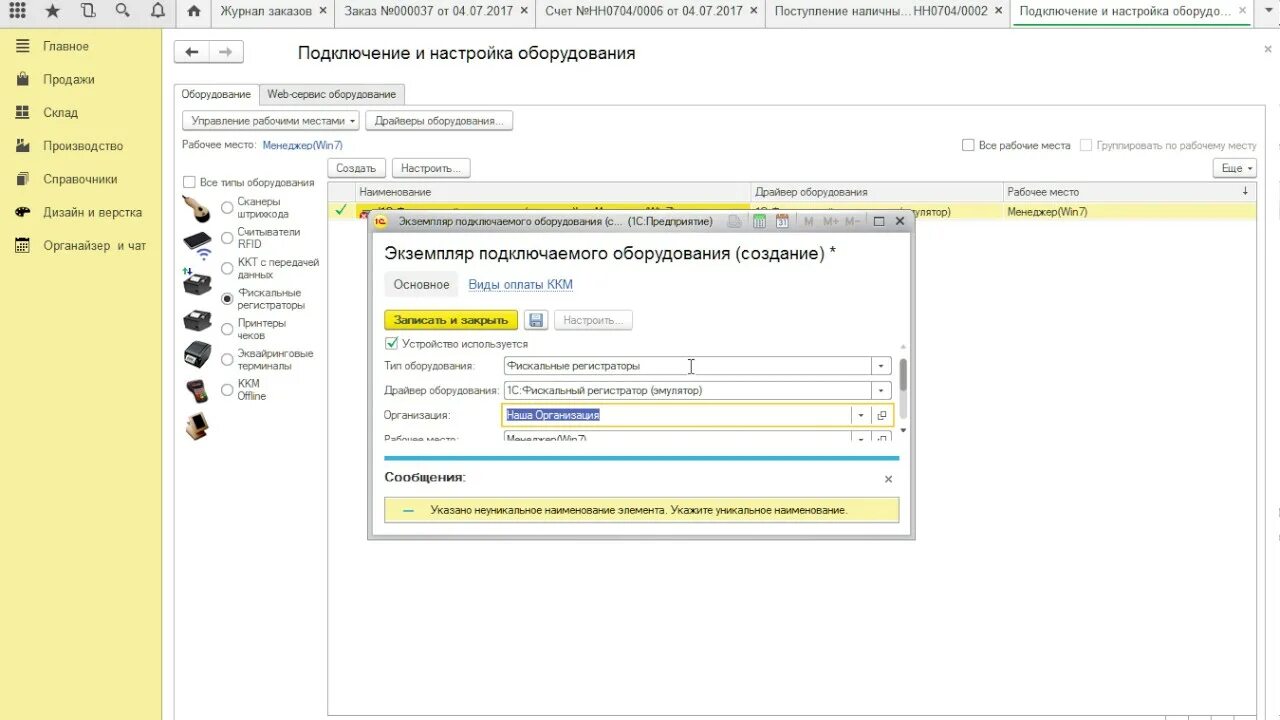Select Эквайринговые терминалы radio button
The image size is (1280, 720).
click(x=227, y=359)
